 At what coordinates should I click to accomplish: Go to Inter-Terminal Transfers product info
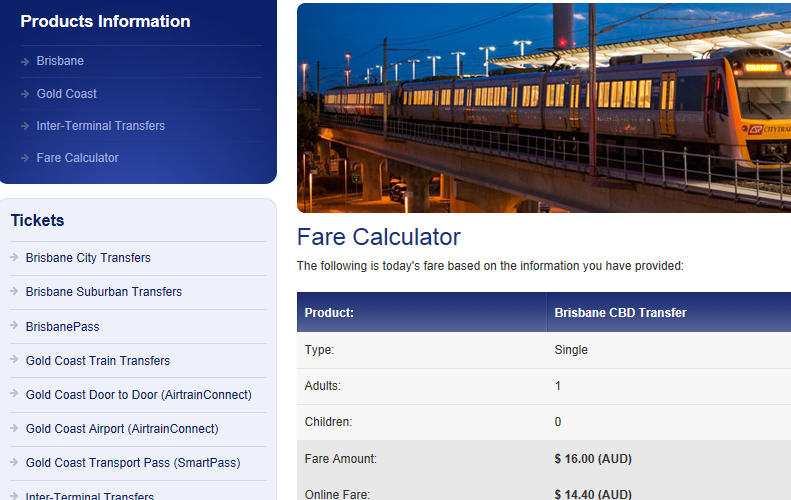(100, 126)
